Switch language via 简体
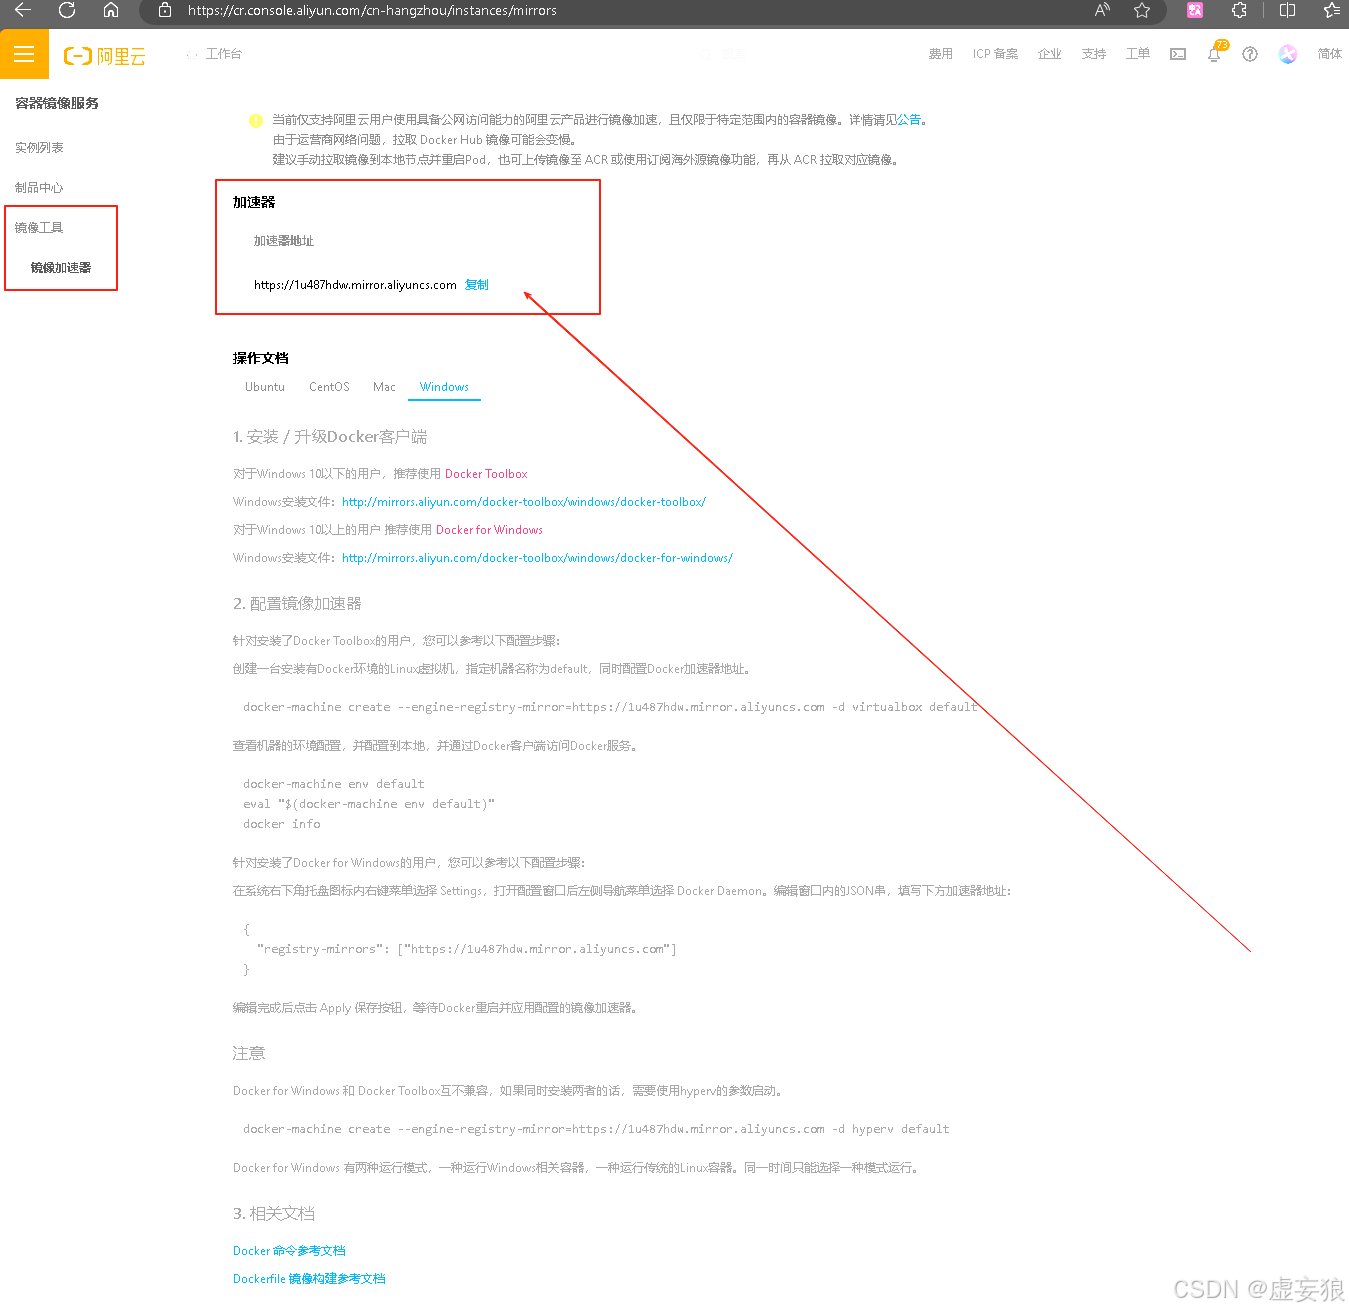The width and height of the screenshot is (1349, 1311). click(1329, 54)
